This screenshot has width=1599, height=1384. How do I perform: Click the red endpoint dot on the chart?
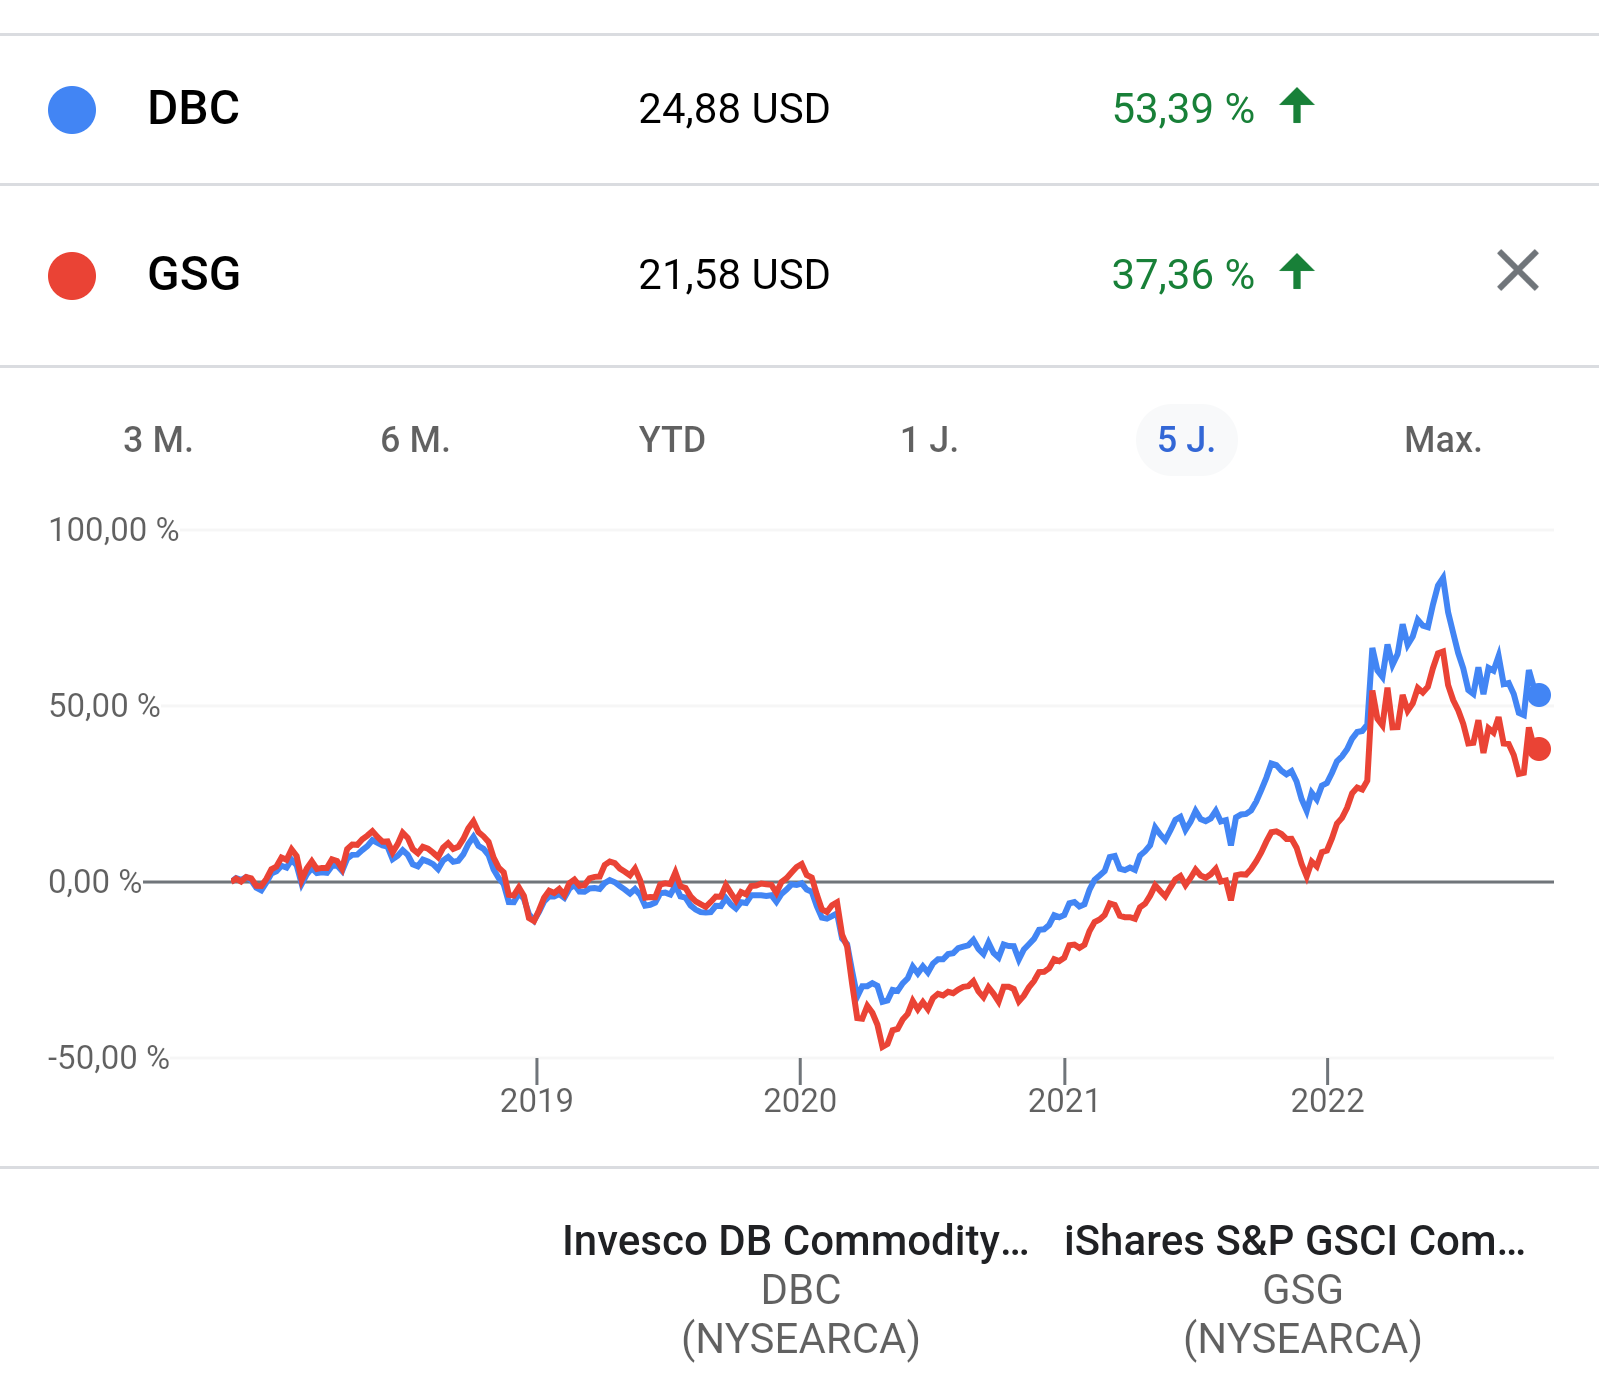(1540, 749)
